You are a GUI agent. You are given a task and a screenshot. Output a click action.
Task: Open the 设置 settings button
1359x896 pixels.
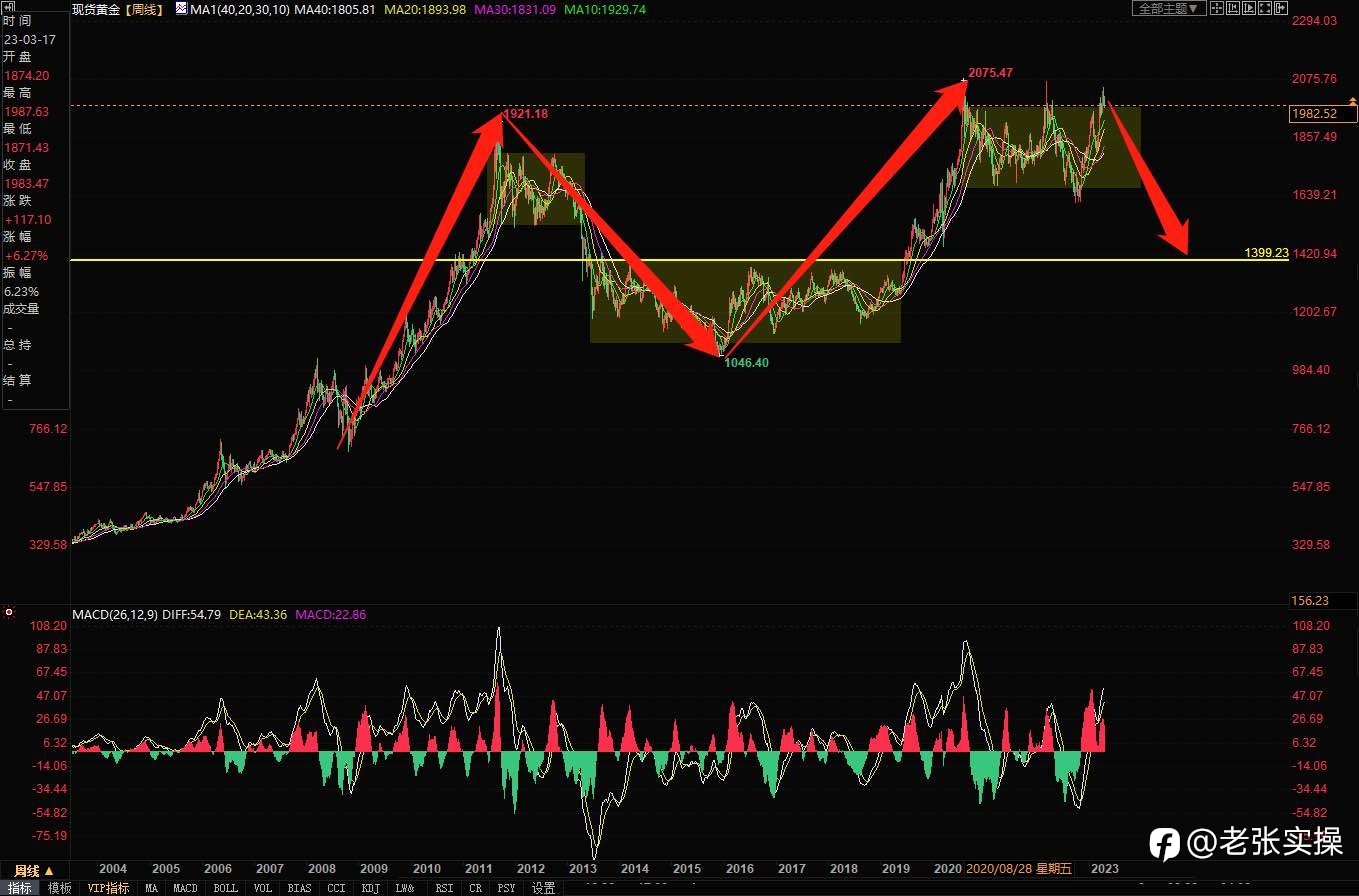pyautogui.click(x=544, y=888)
